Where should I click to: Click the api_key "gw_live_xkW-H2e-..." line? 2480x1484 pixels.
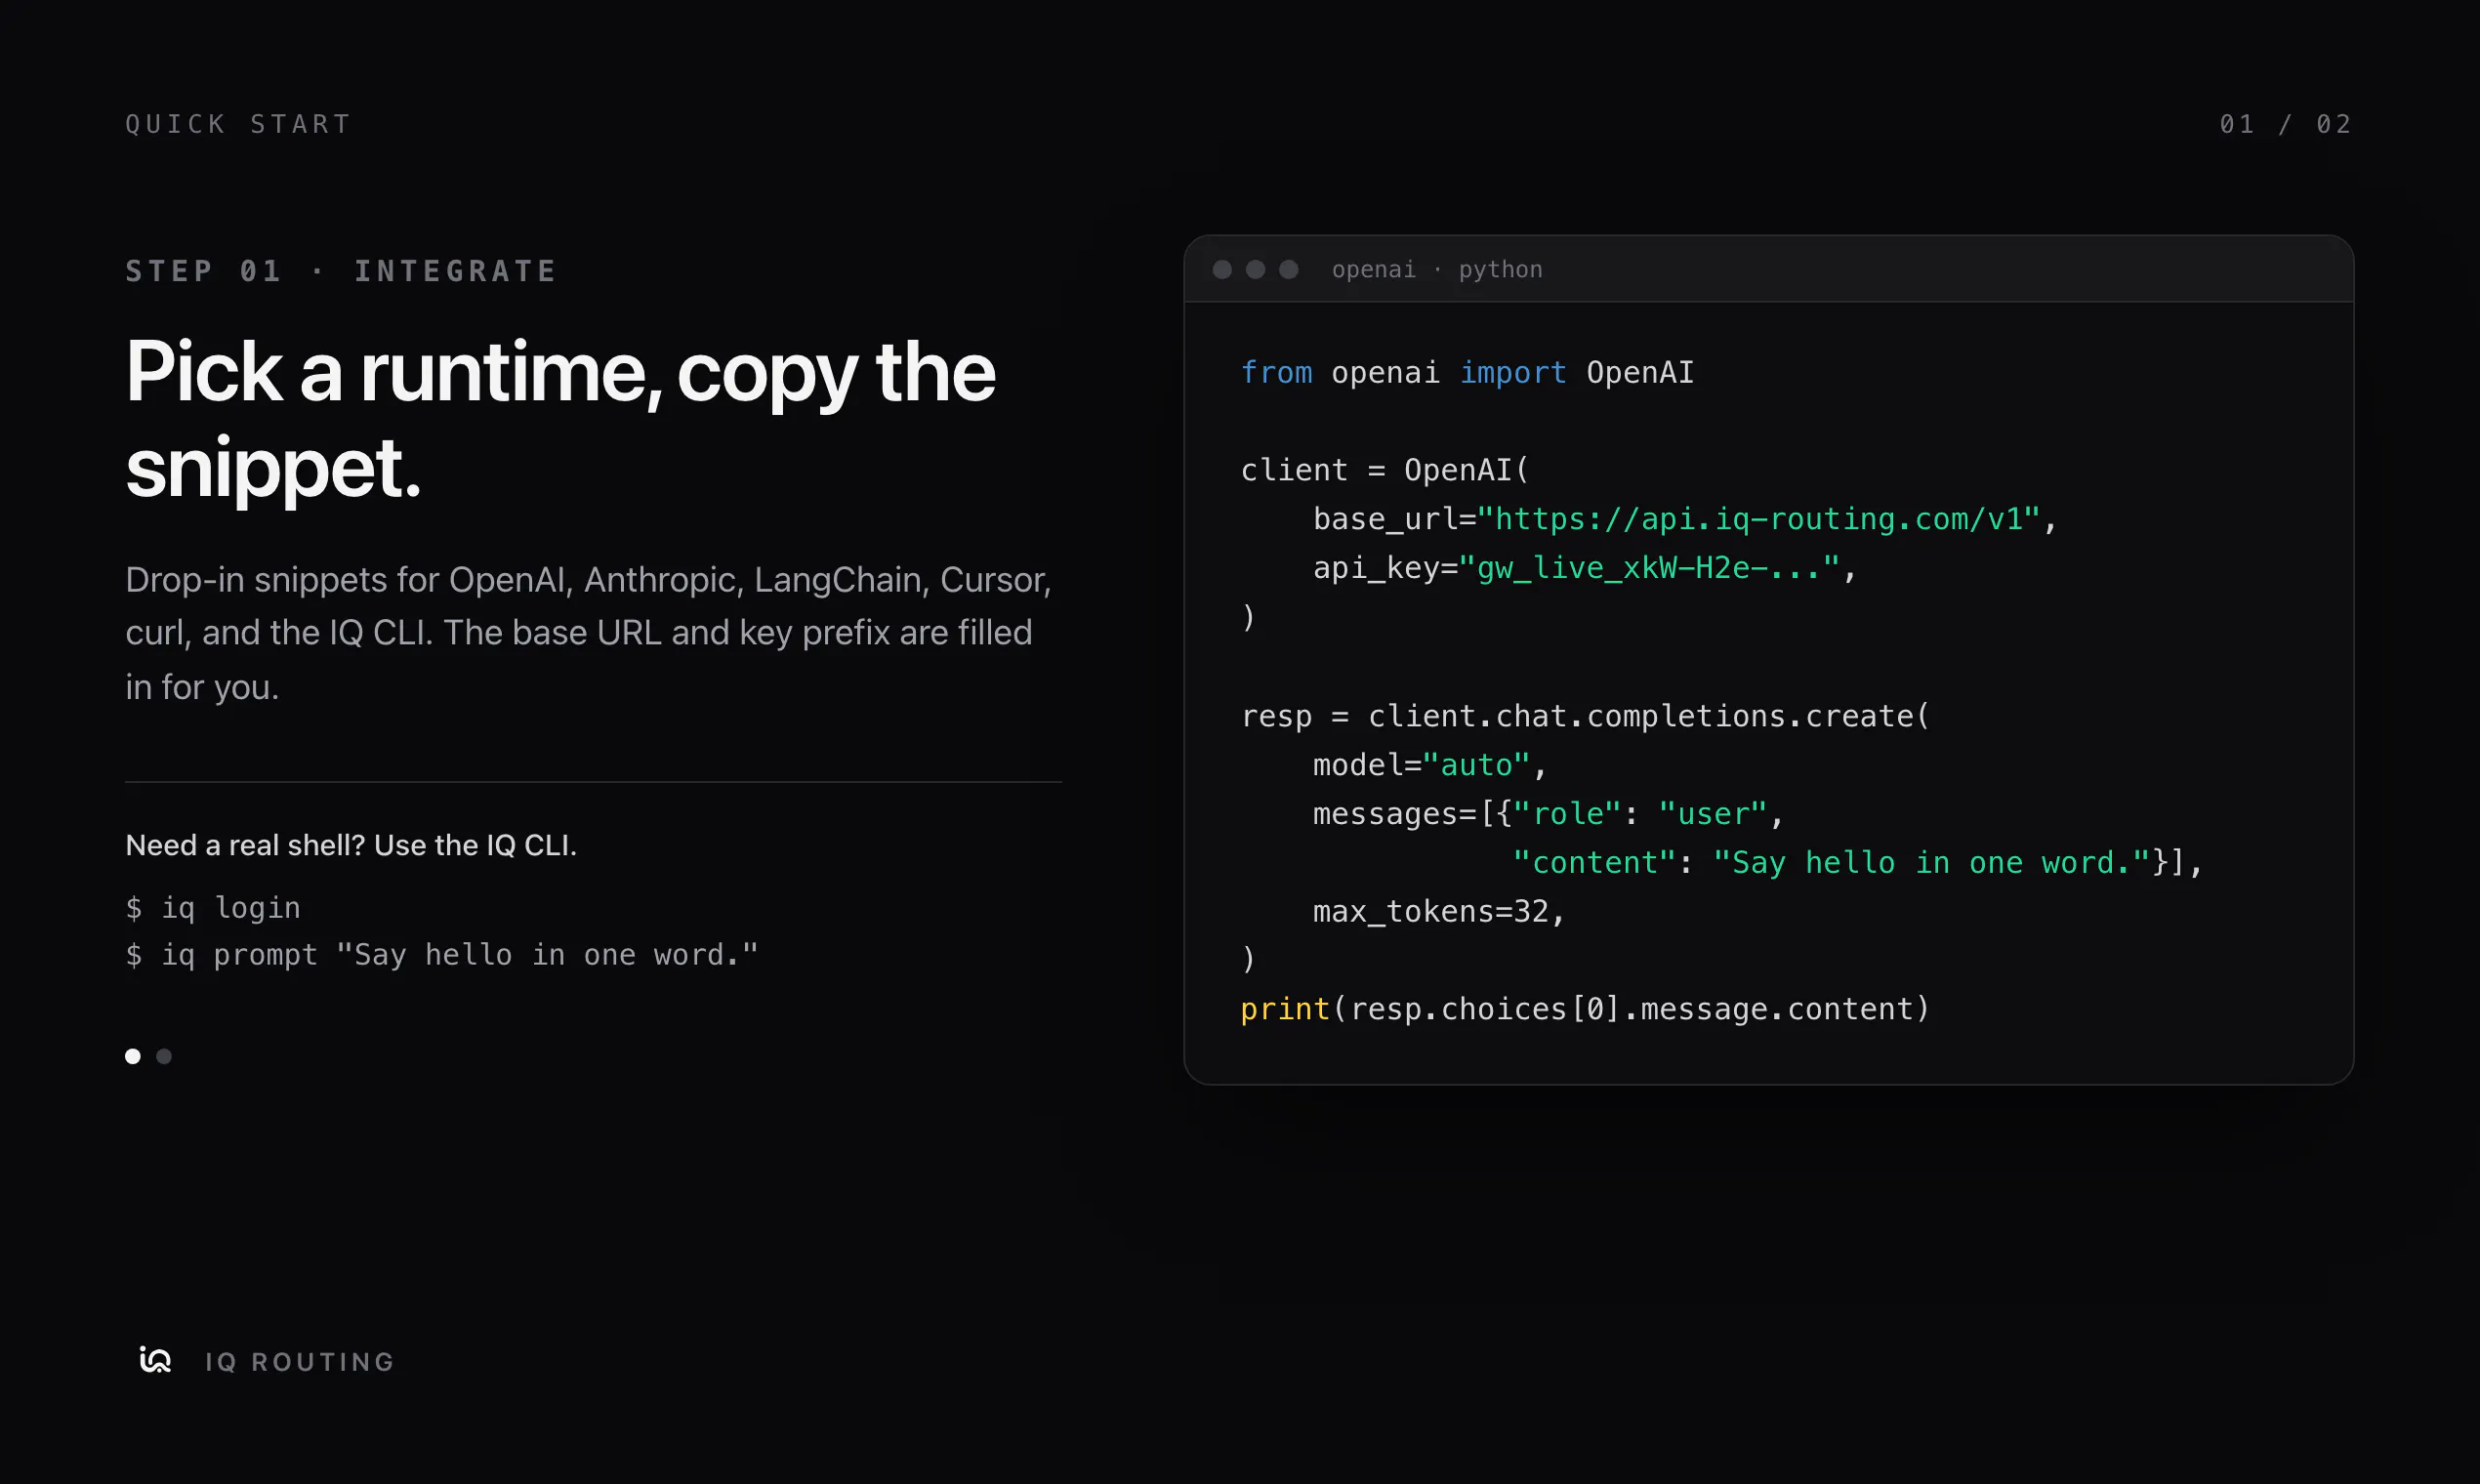[x=1585, y=568]
